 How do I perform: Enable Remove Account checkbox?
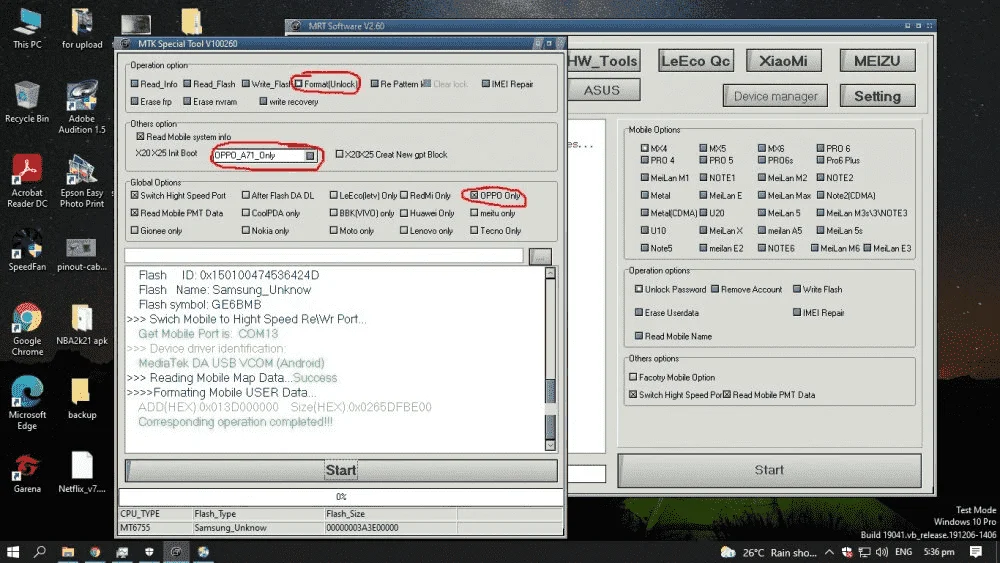coord(716,289)
